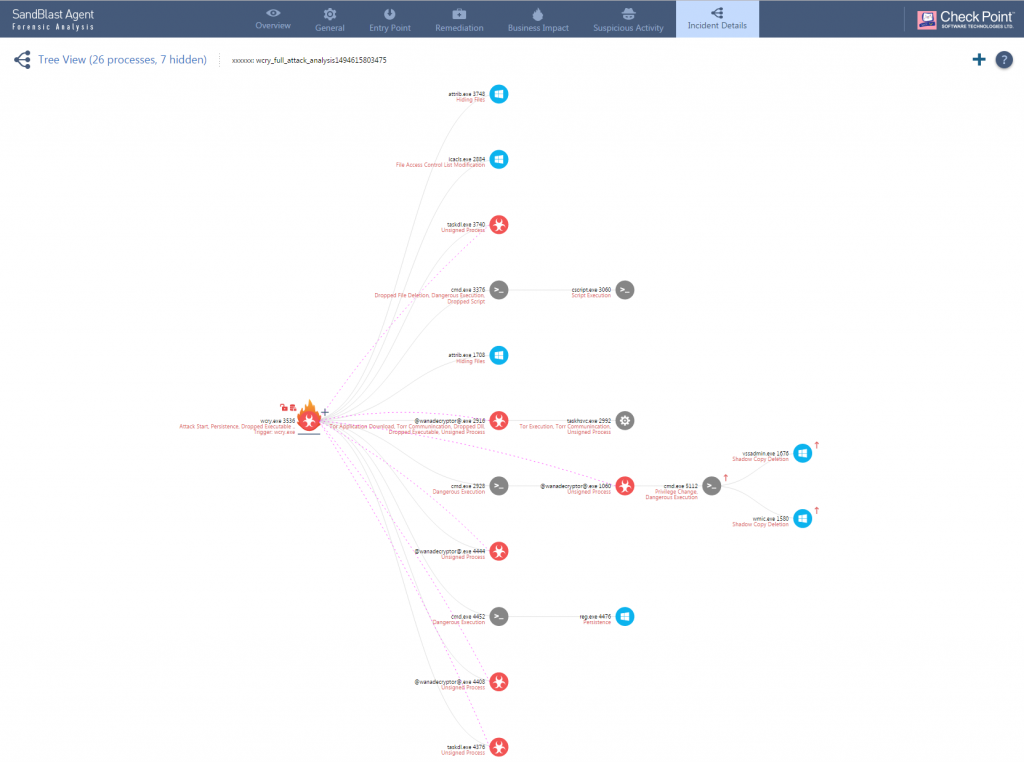
Task: Select the vssadmin.exe 1676 Windows node
Action: [803, 453]
